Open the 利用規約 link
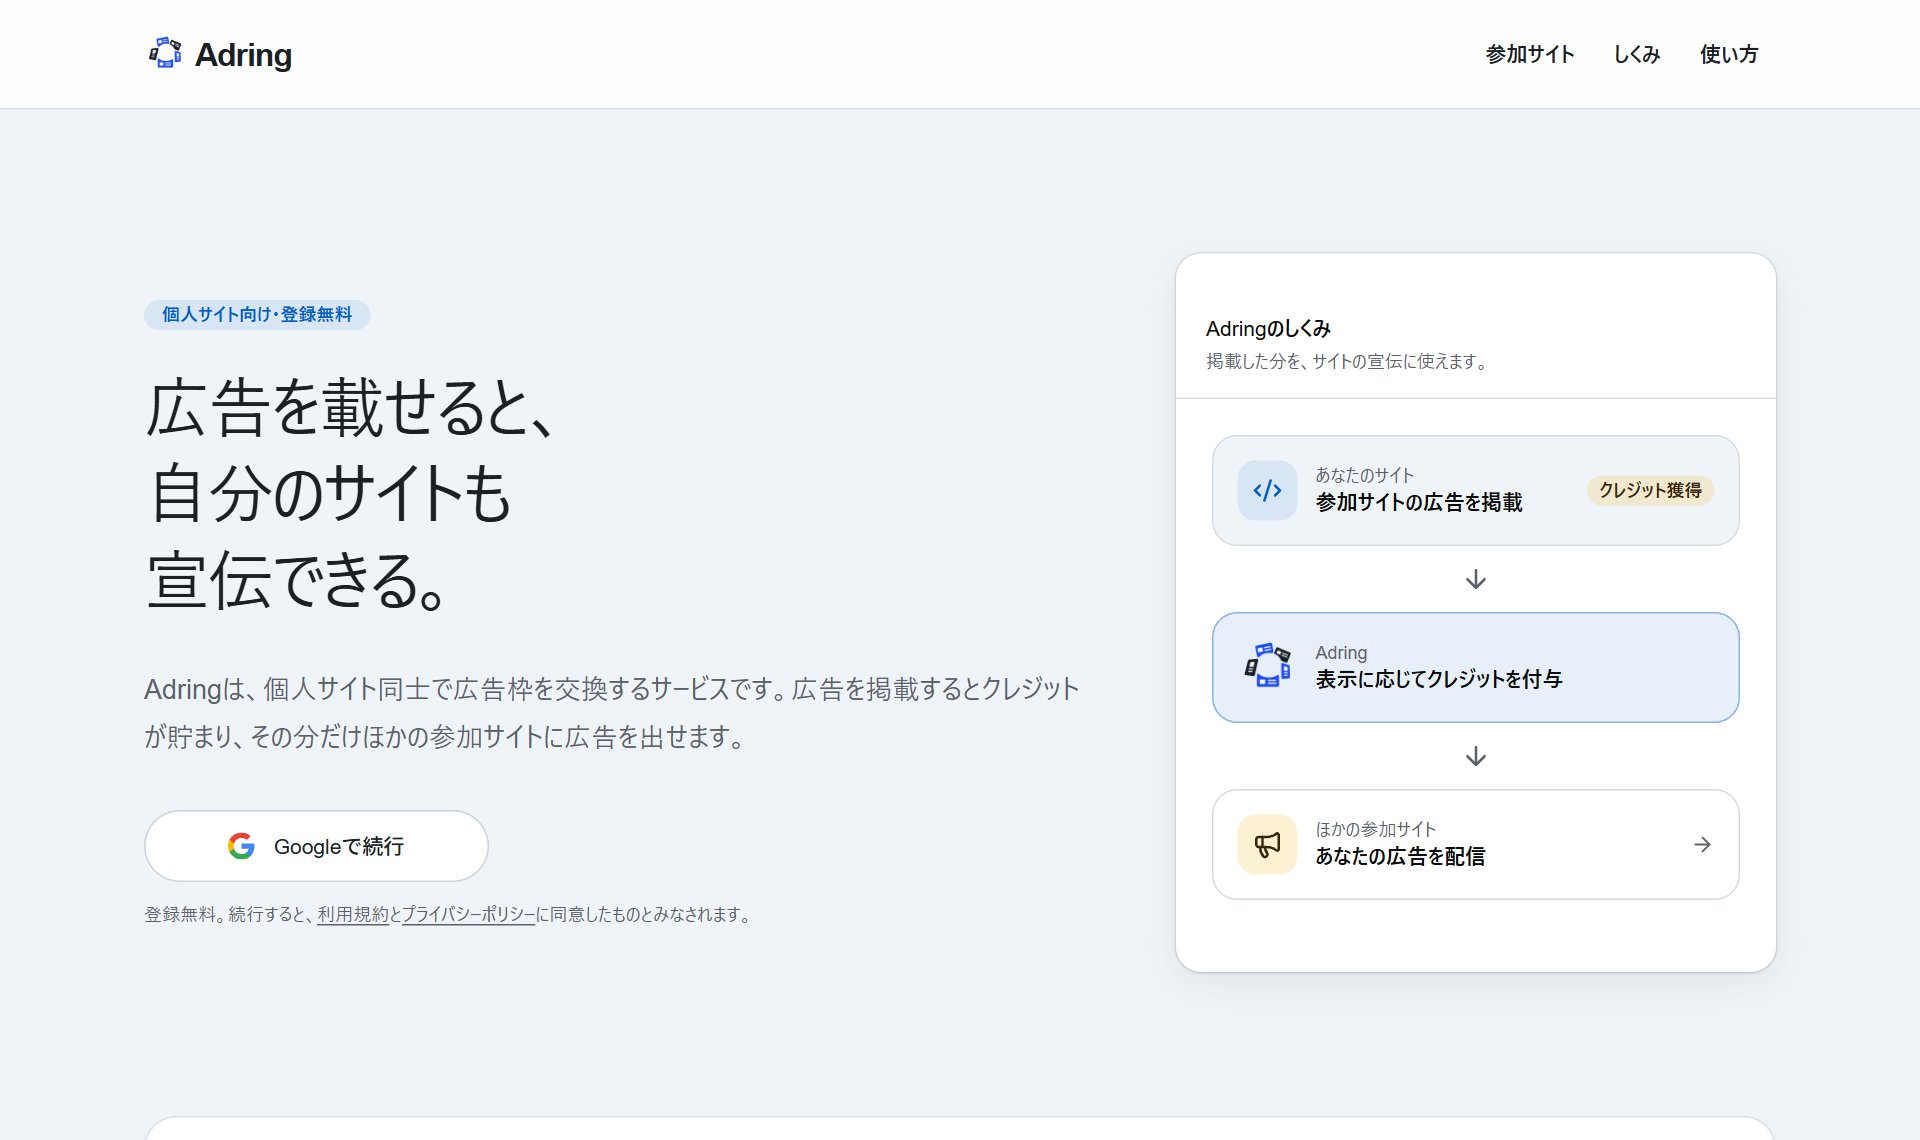The width and height of the screenshot is (1920, 1140). [353, 914]
